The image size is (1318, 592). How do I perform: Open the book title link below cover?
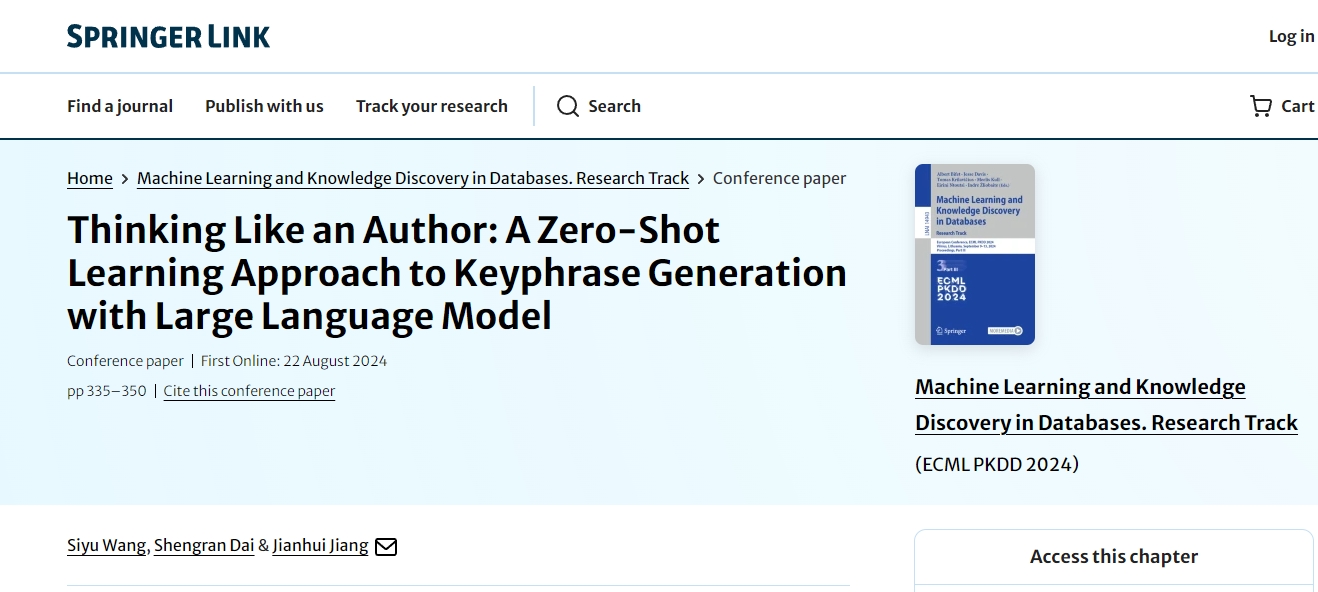(1106, 405)
